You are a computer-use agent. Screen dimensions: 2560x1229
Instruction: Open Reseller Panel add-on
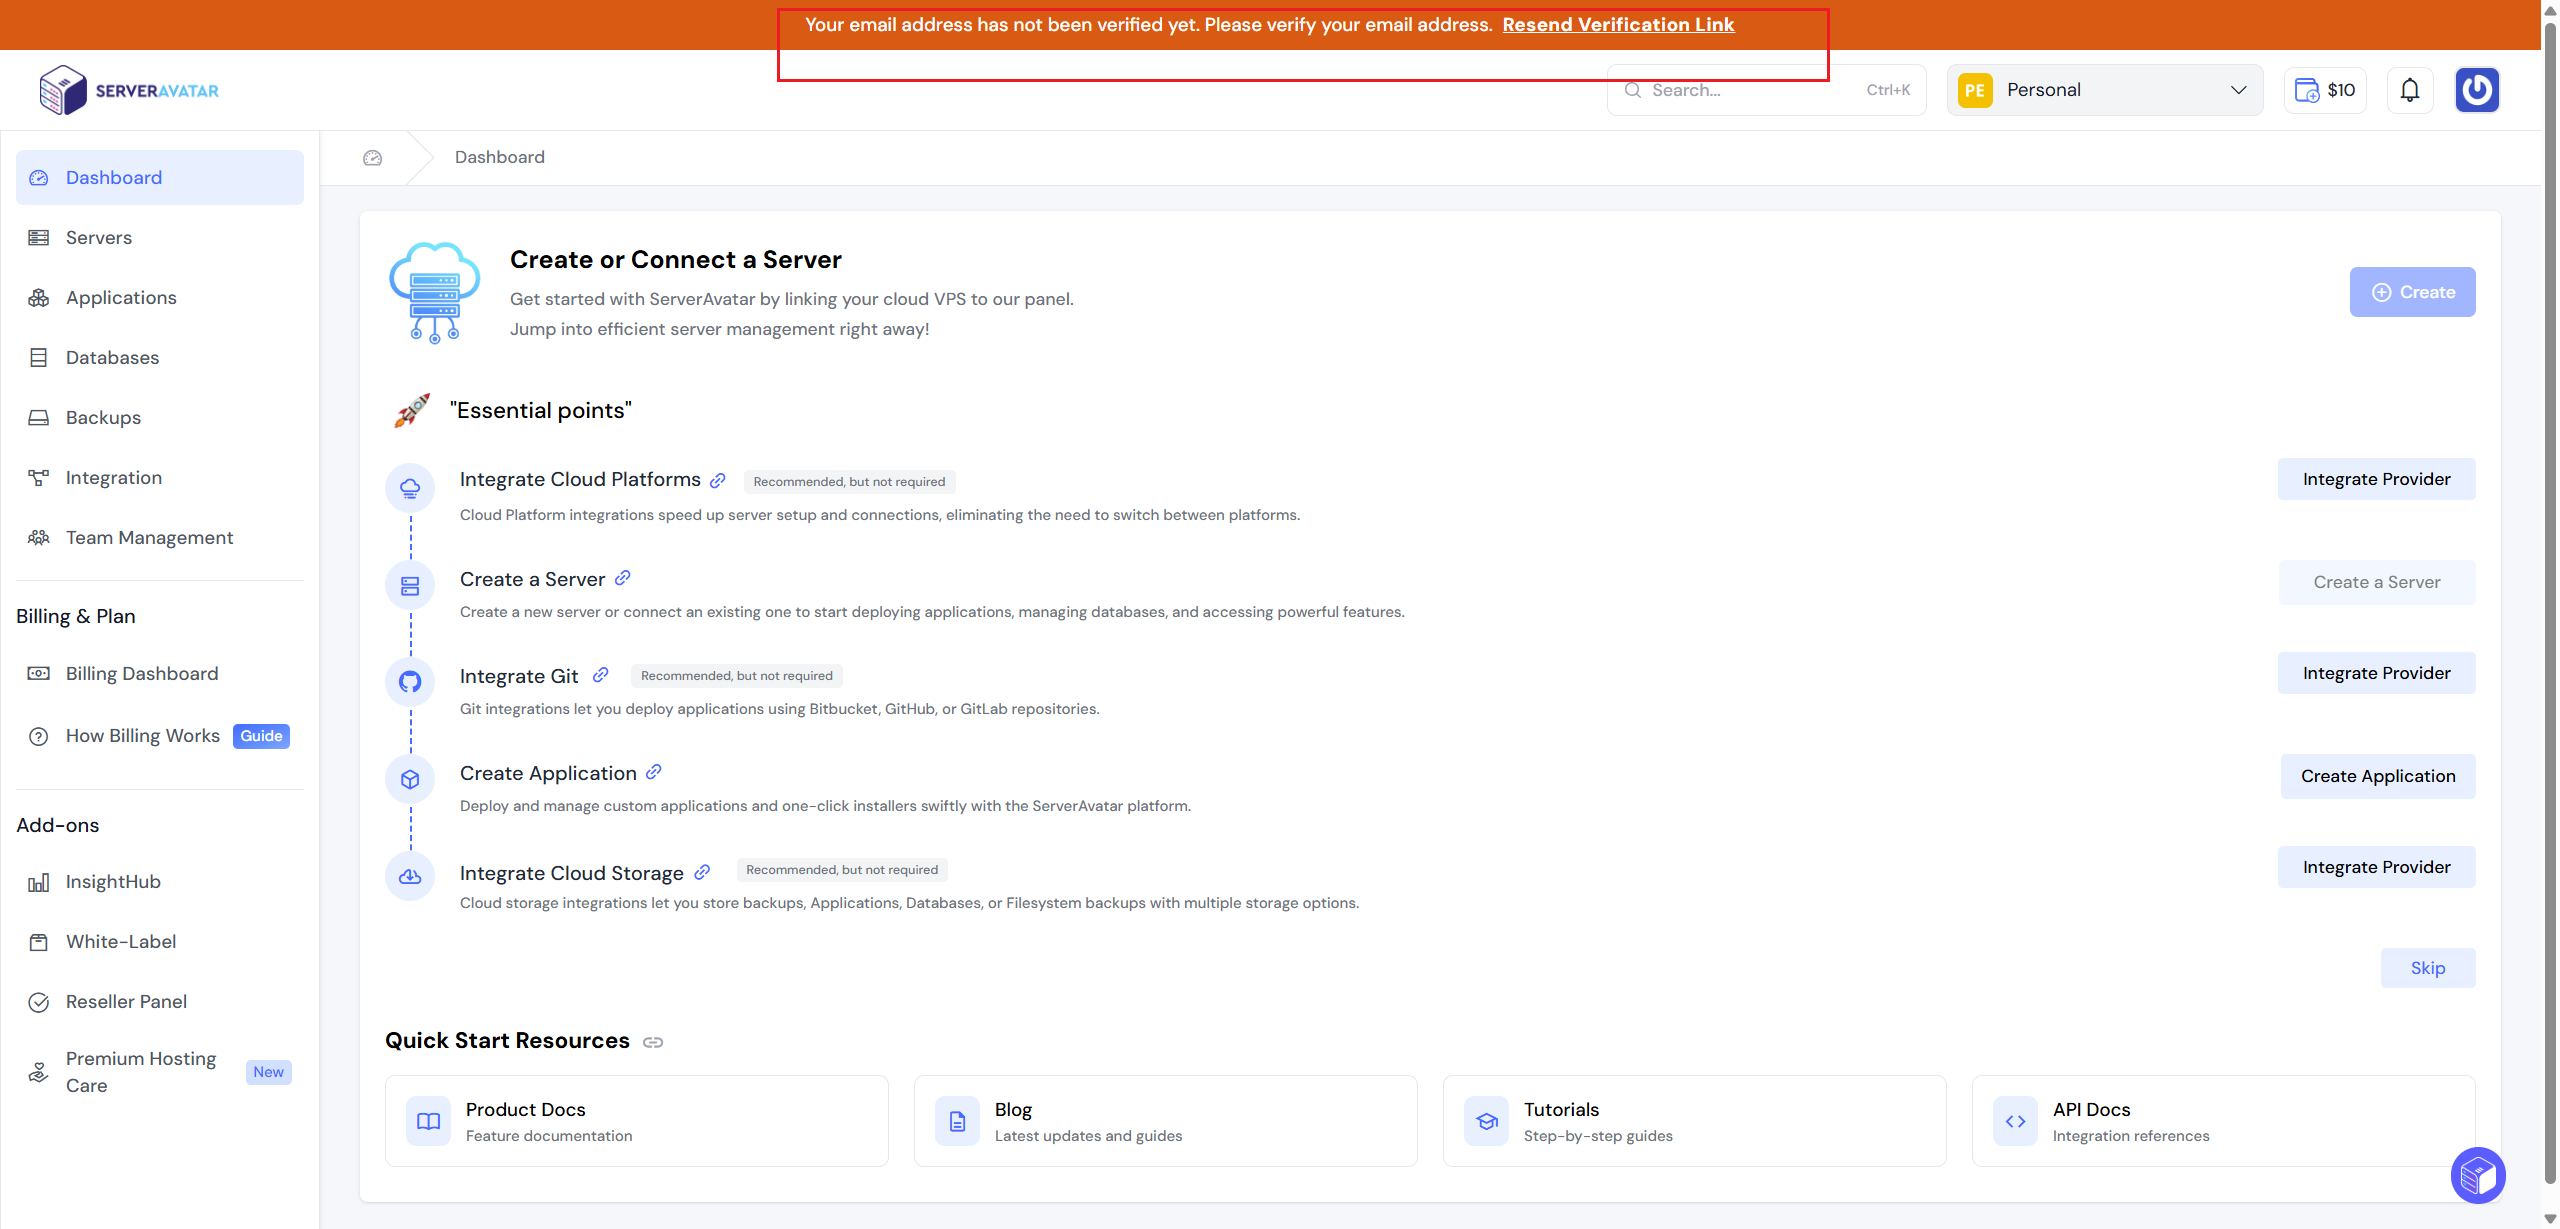[x=160, y=1001]
